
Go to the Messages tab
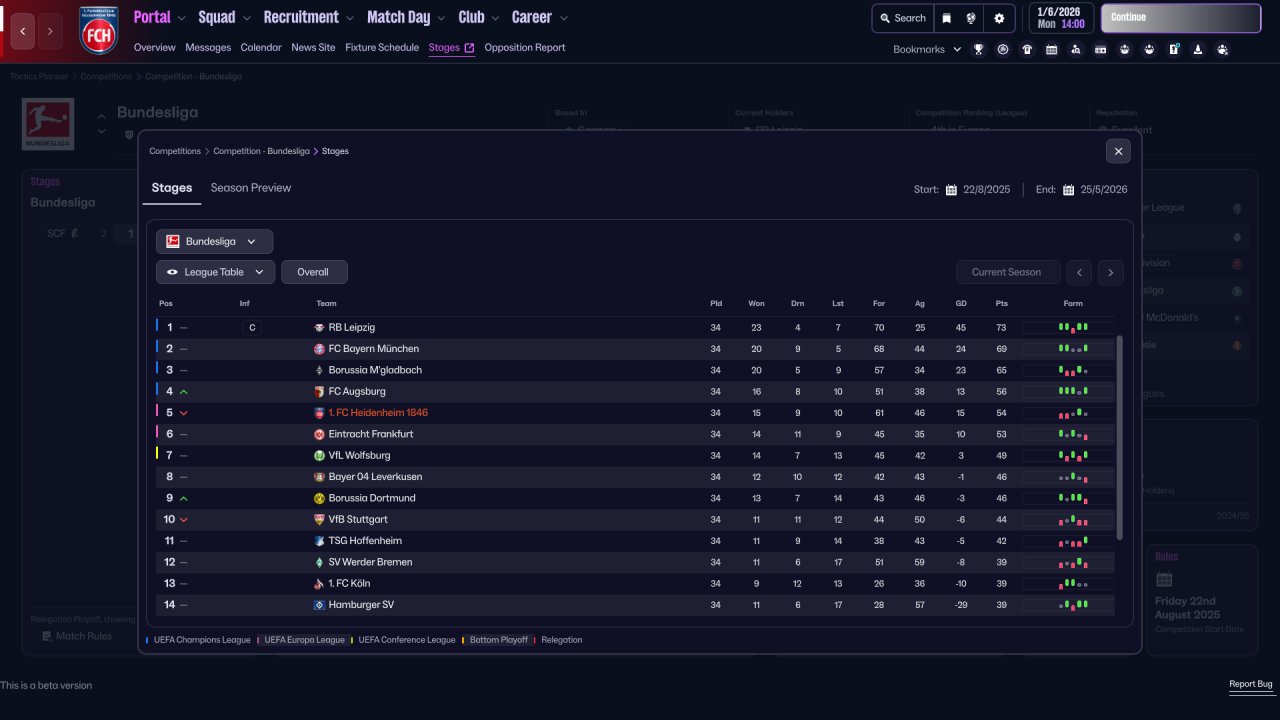[208, 48]
